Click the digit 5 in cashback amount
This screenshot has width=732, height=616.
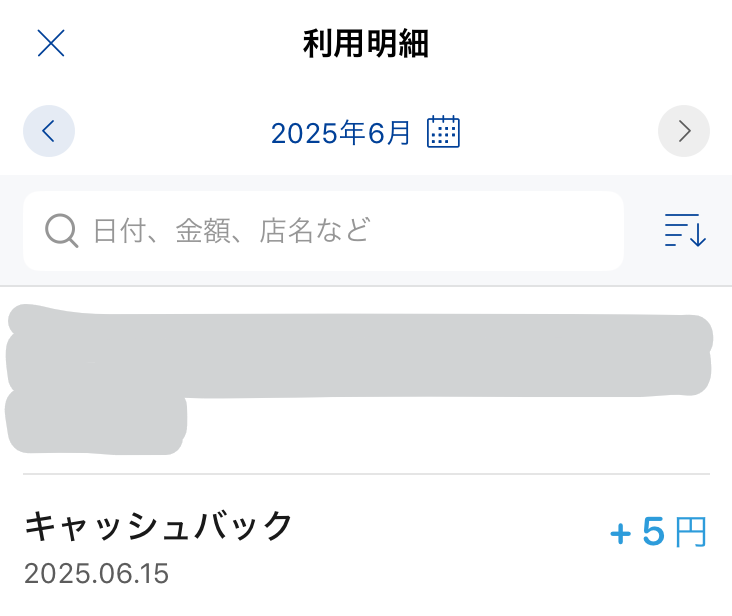(x=653, y=533)
